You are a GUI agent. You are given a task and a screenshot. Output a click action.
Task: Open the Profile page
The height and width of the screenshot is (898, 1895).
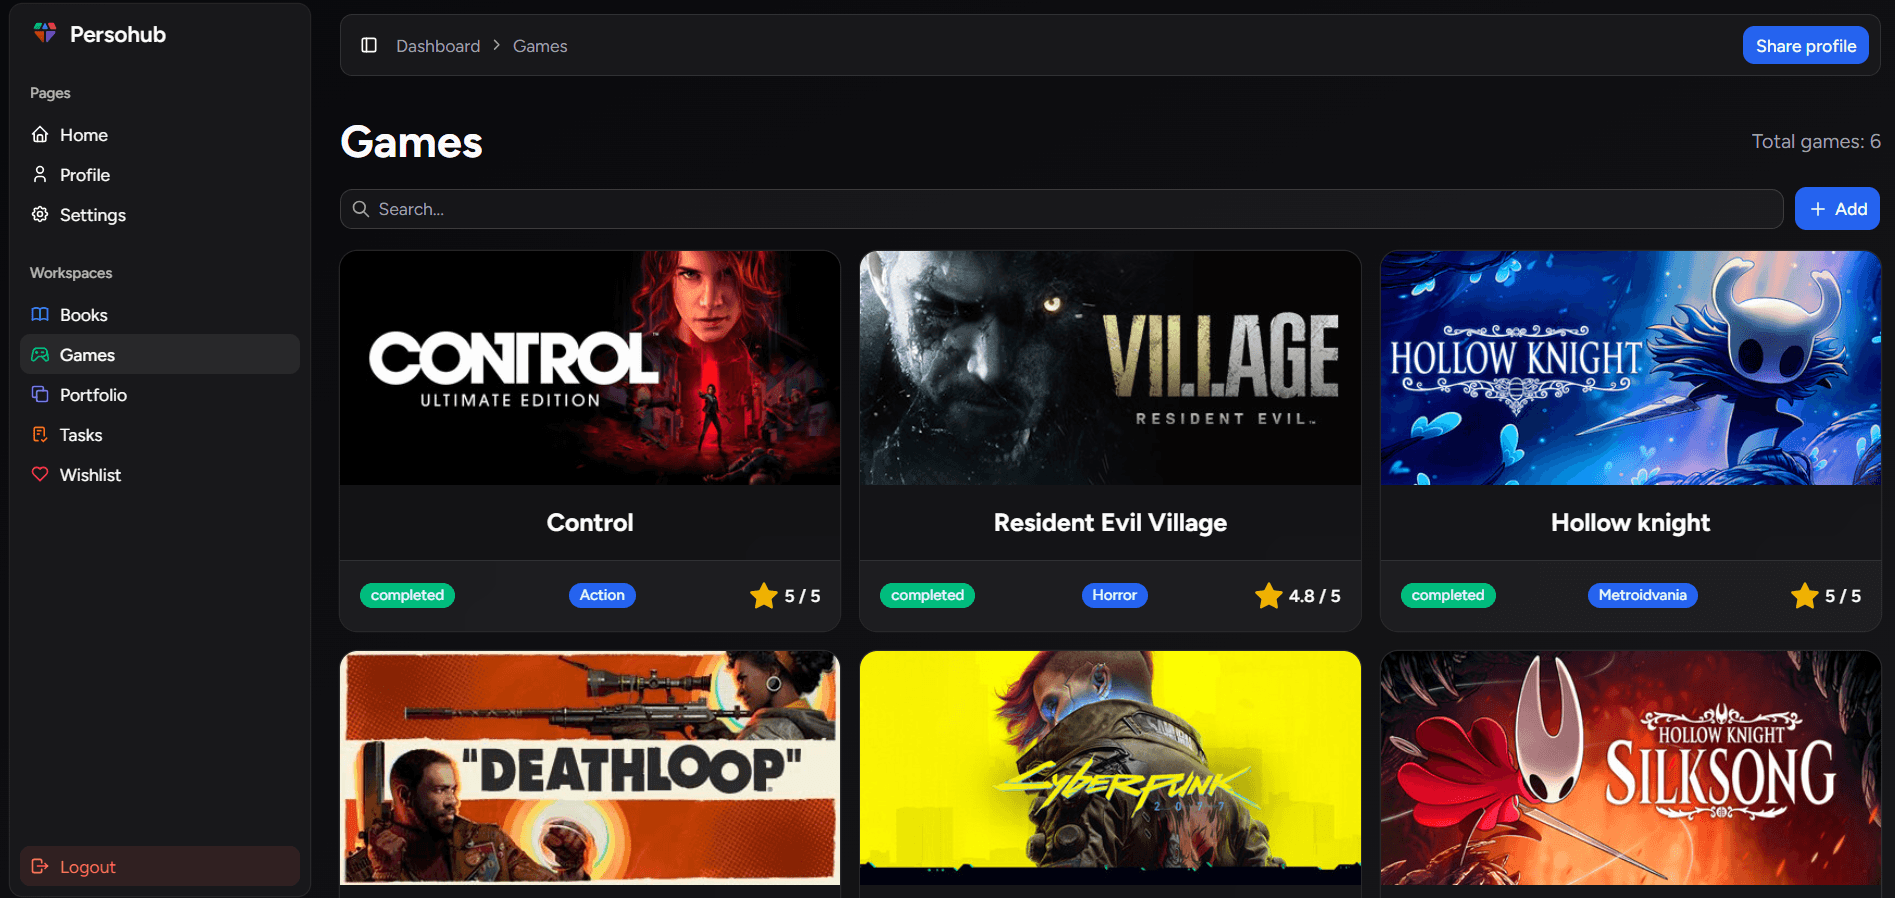tap(84, 175)
